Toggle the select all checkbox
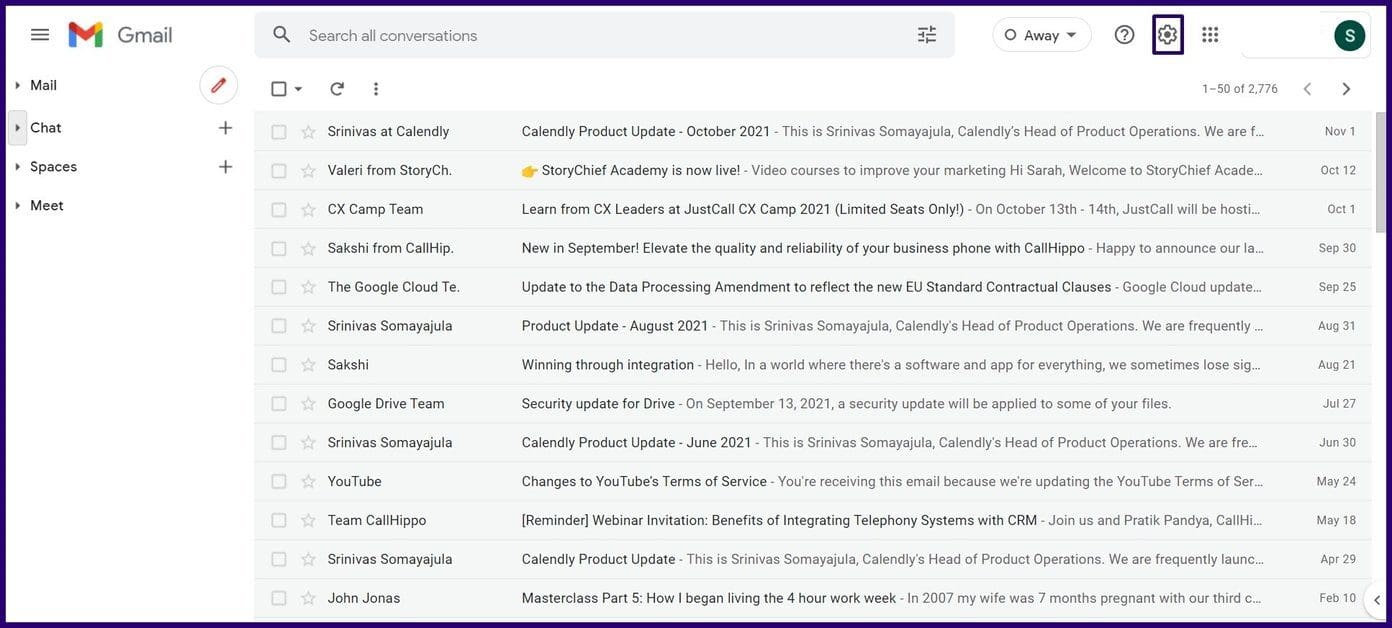1392x628 pixels. [279, 89]
